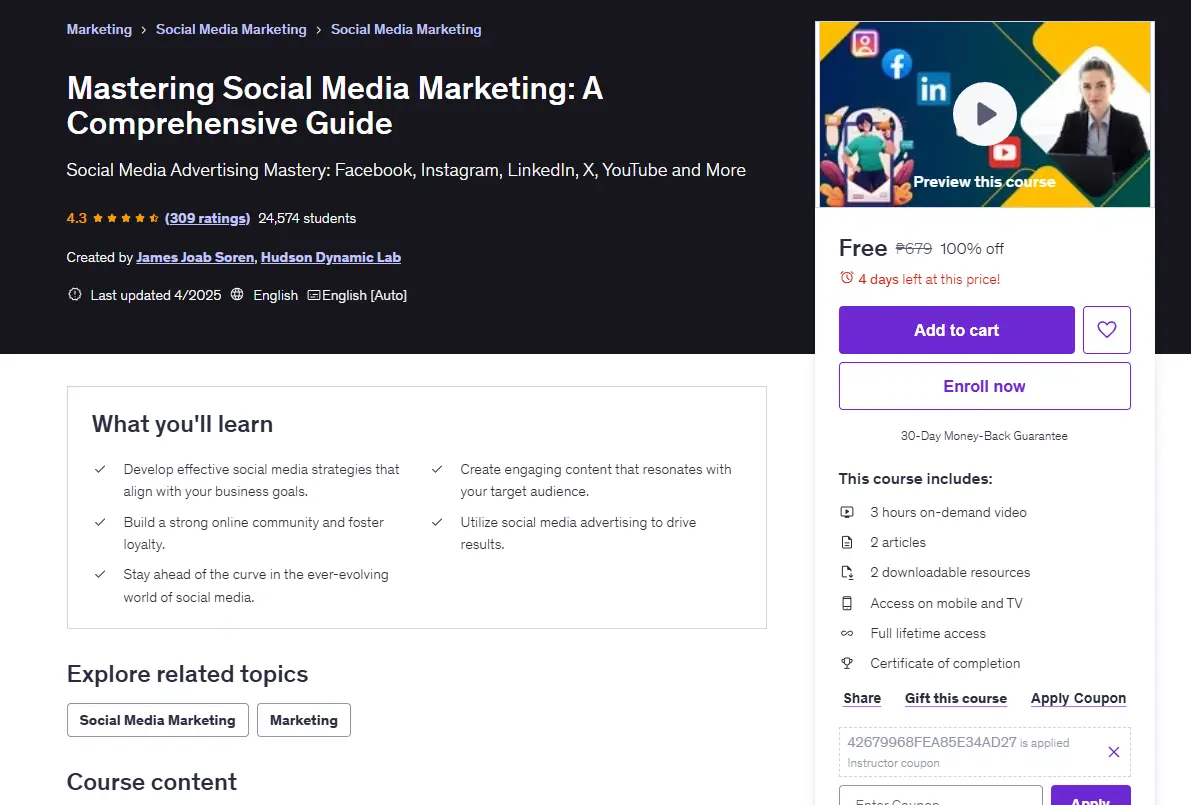Click the on-demand video icon
1191x805 pixels.
pos(847,512)
